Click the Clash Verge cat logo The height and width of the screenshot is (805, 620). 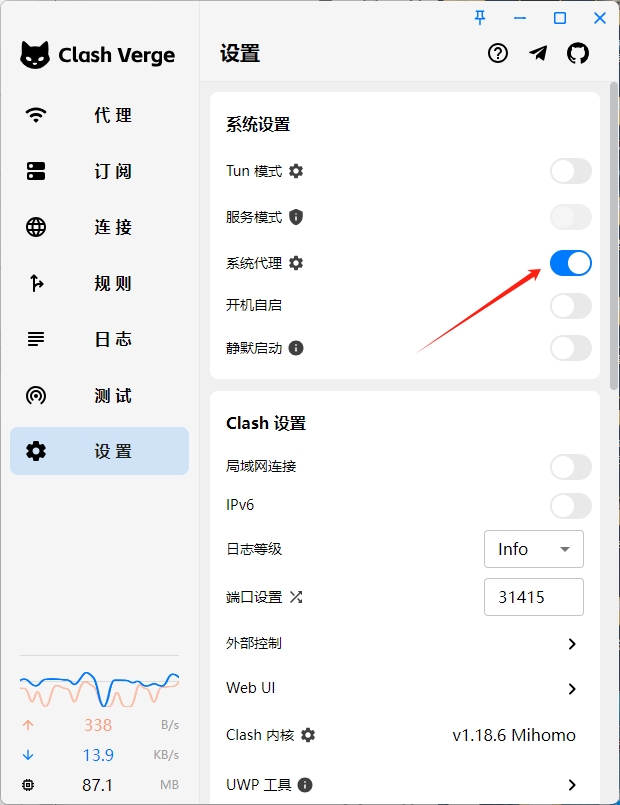click(35, 55)
